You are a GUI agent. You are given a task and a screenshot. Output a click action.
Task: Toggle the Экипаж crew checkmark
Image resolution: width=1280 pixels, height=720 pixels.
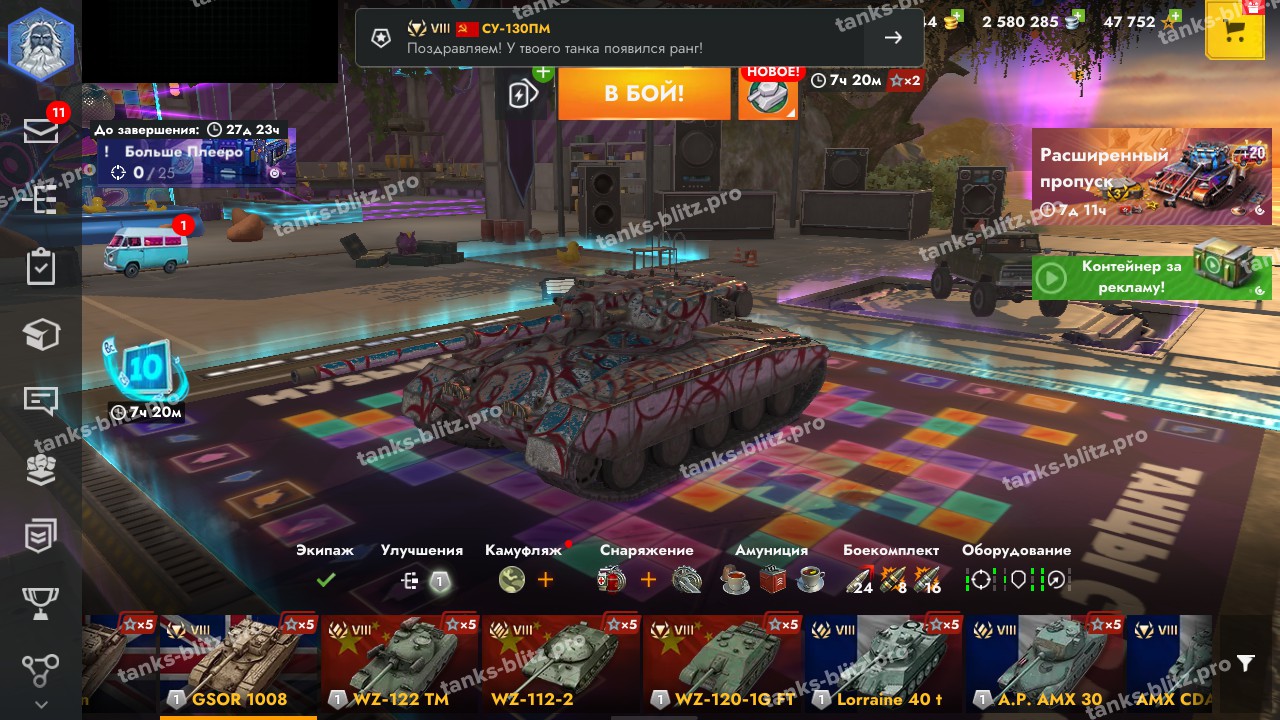point(325,579)
